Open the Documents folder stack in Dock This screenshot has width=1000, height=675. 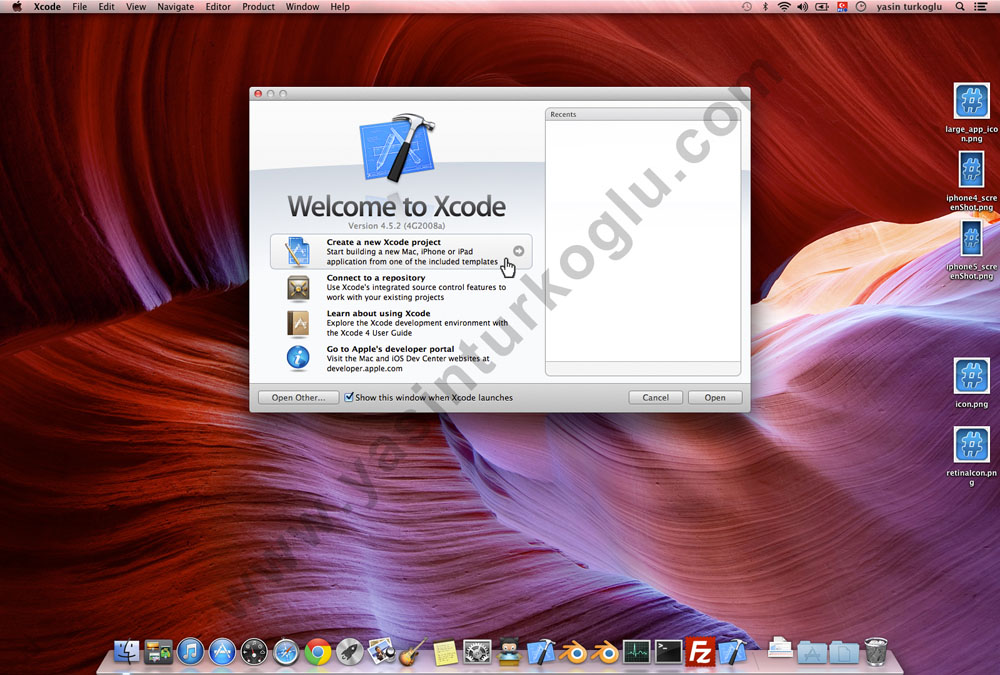(x=844, y=653)
